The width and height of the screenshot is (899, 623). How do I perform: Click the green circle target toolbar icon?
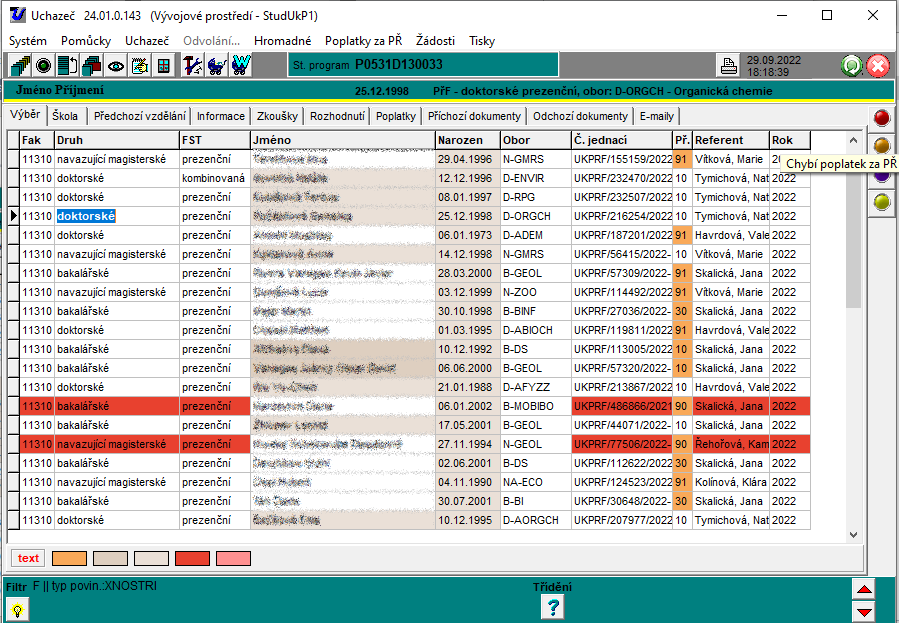[x=43, y=66]
